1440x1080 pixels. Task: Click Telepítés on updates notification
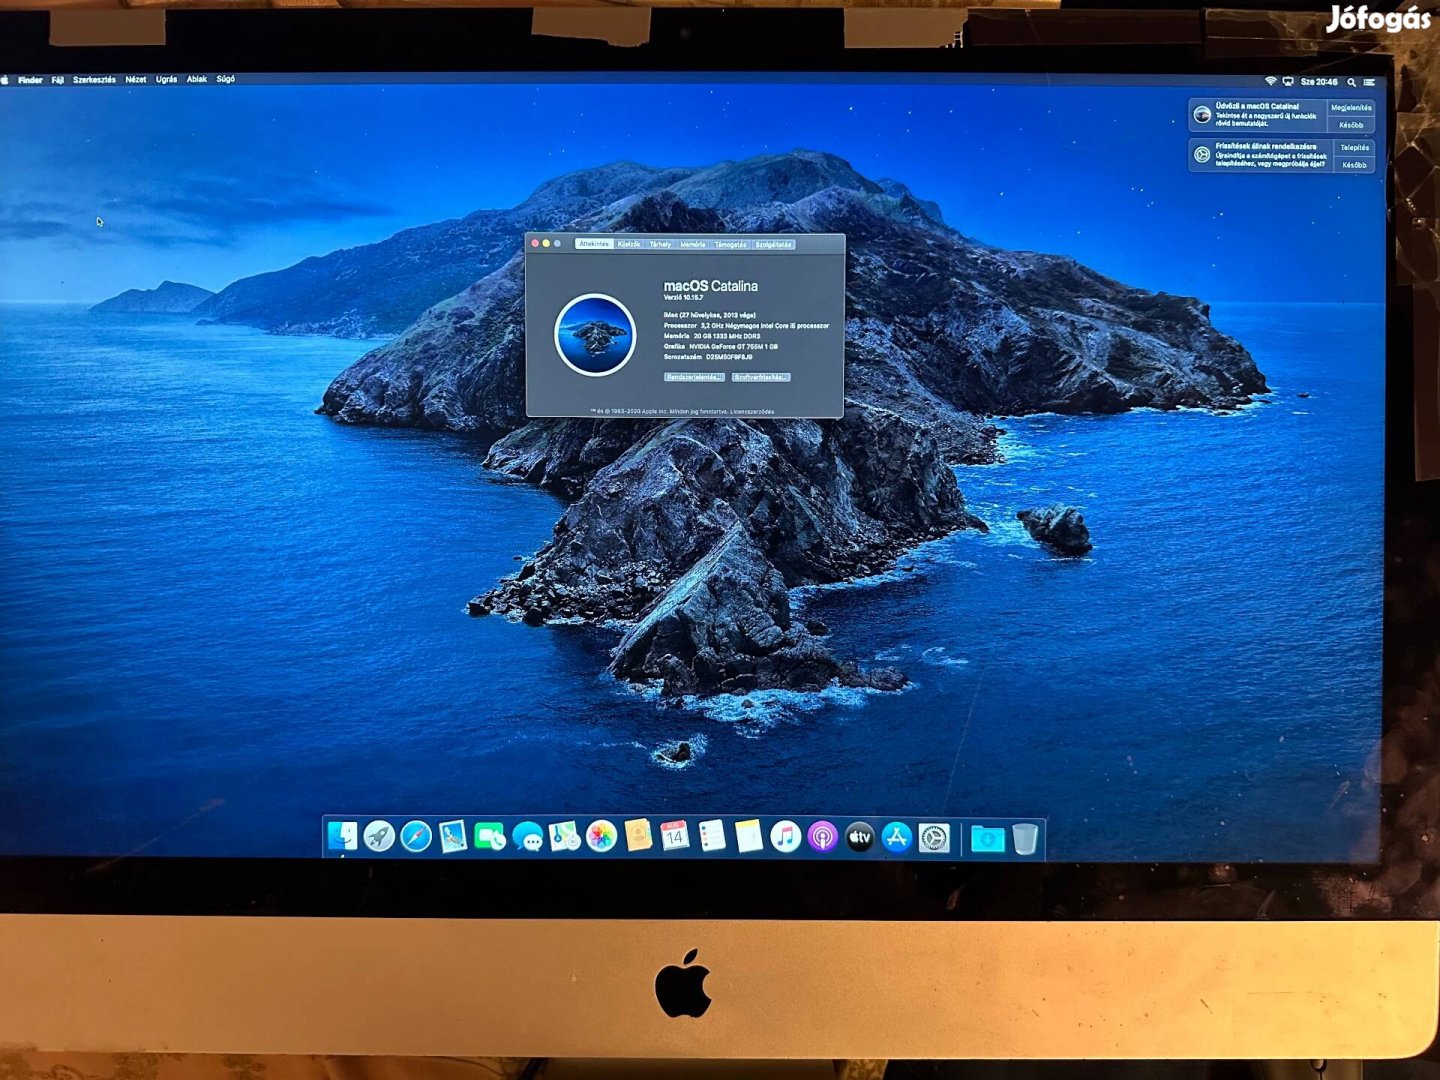(x=1354, y=148)
